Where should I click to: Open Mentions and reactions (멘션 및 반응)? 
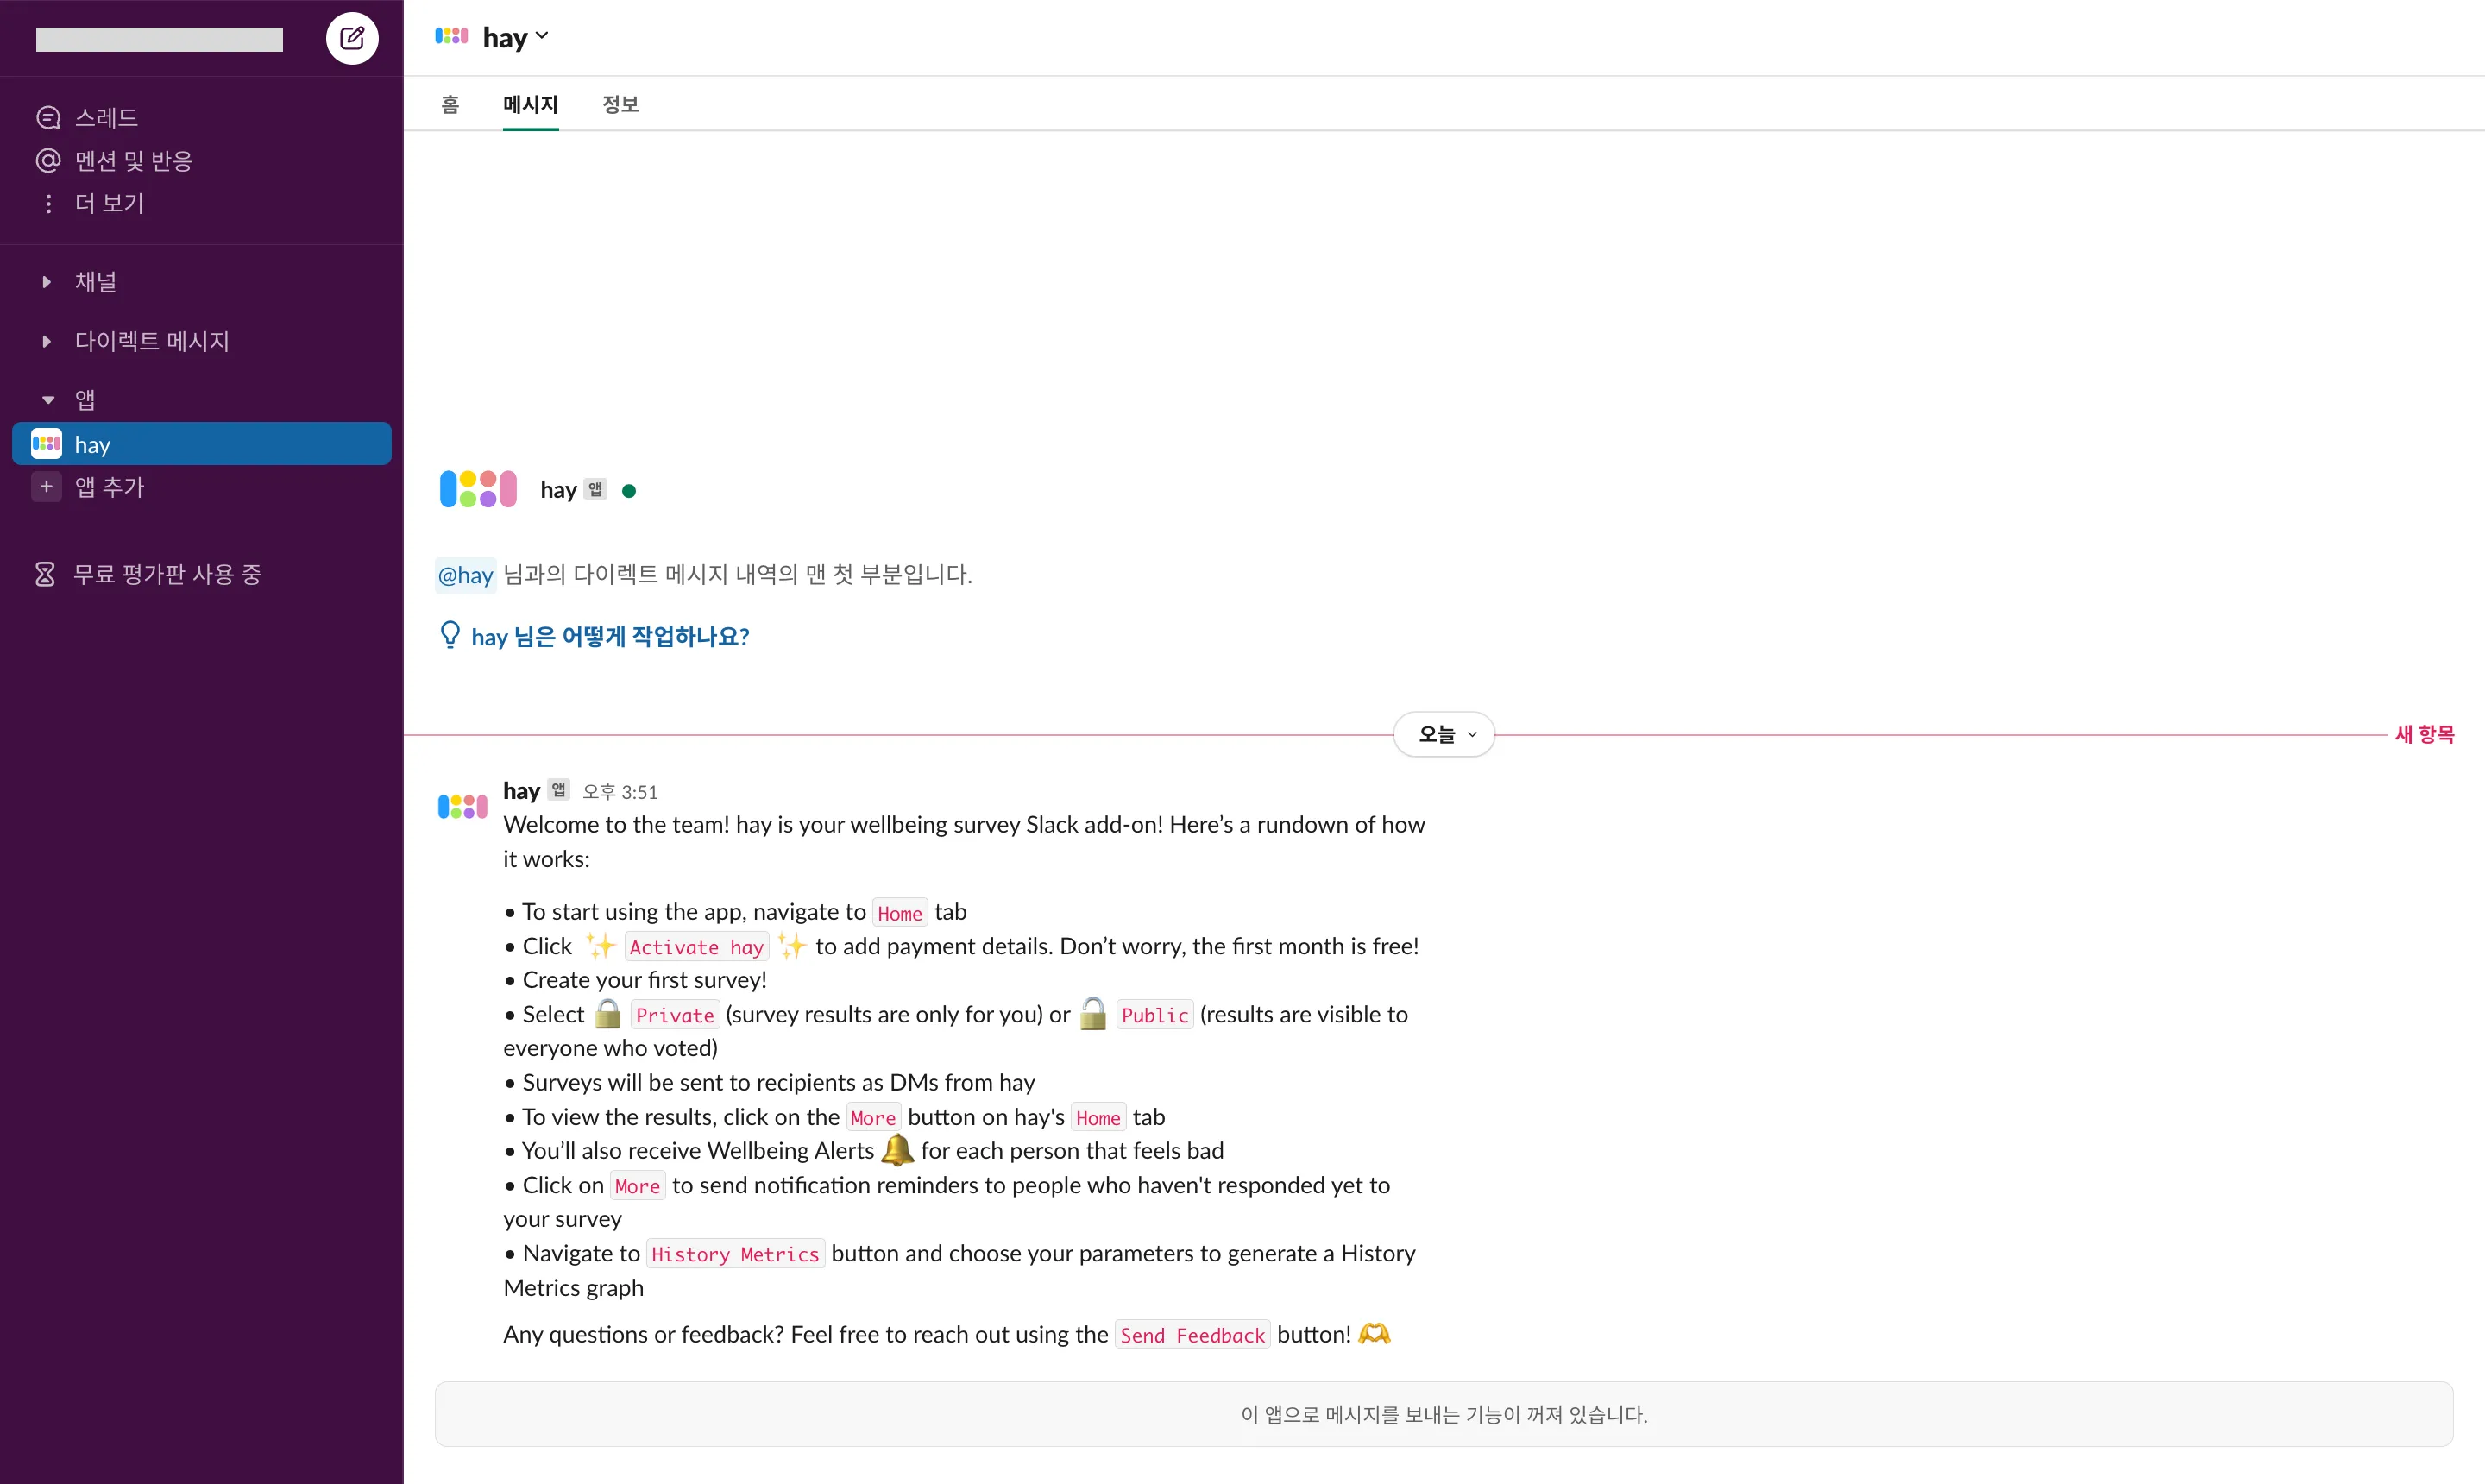(132, 161)
